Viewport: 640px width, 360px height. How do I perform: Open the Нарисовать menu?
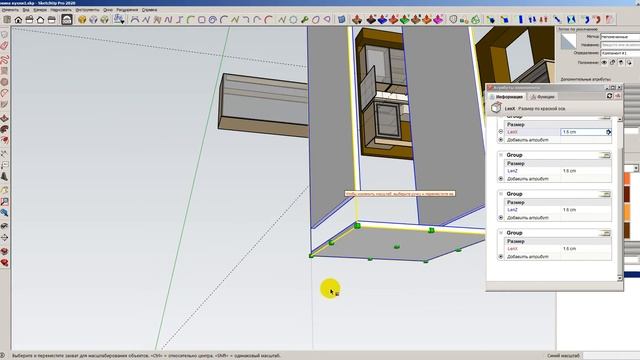point(61,10)
